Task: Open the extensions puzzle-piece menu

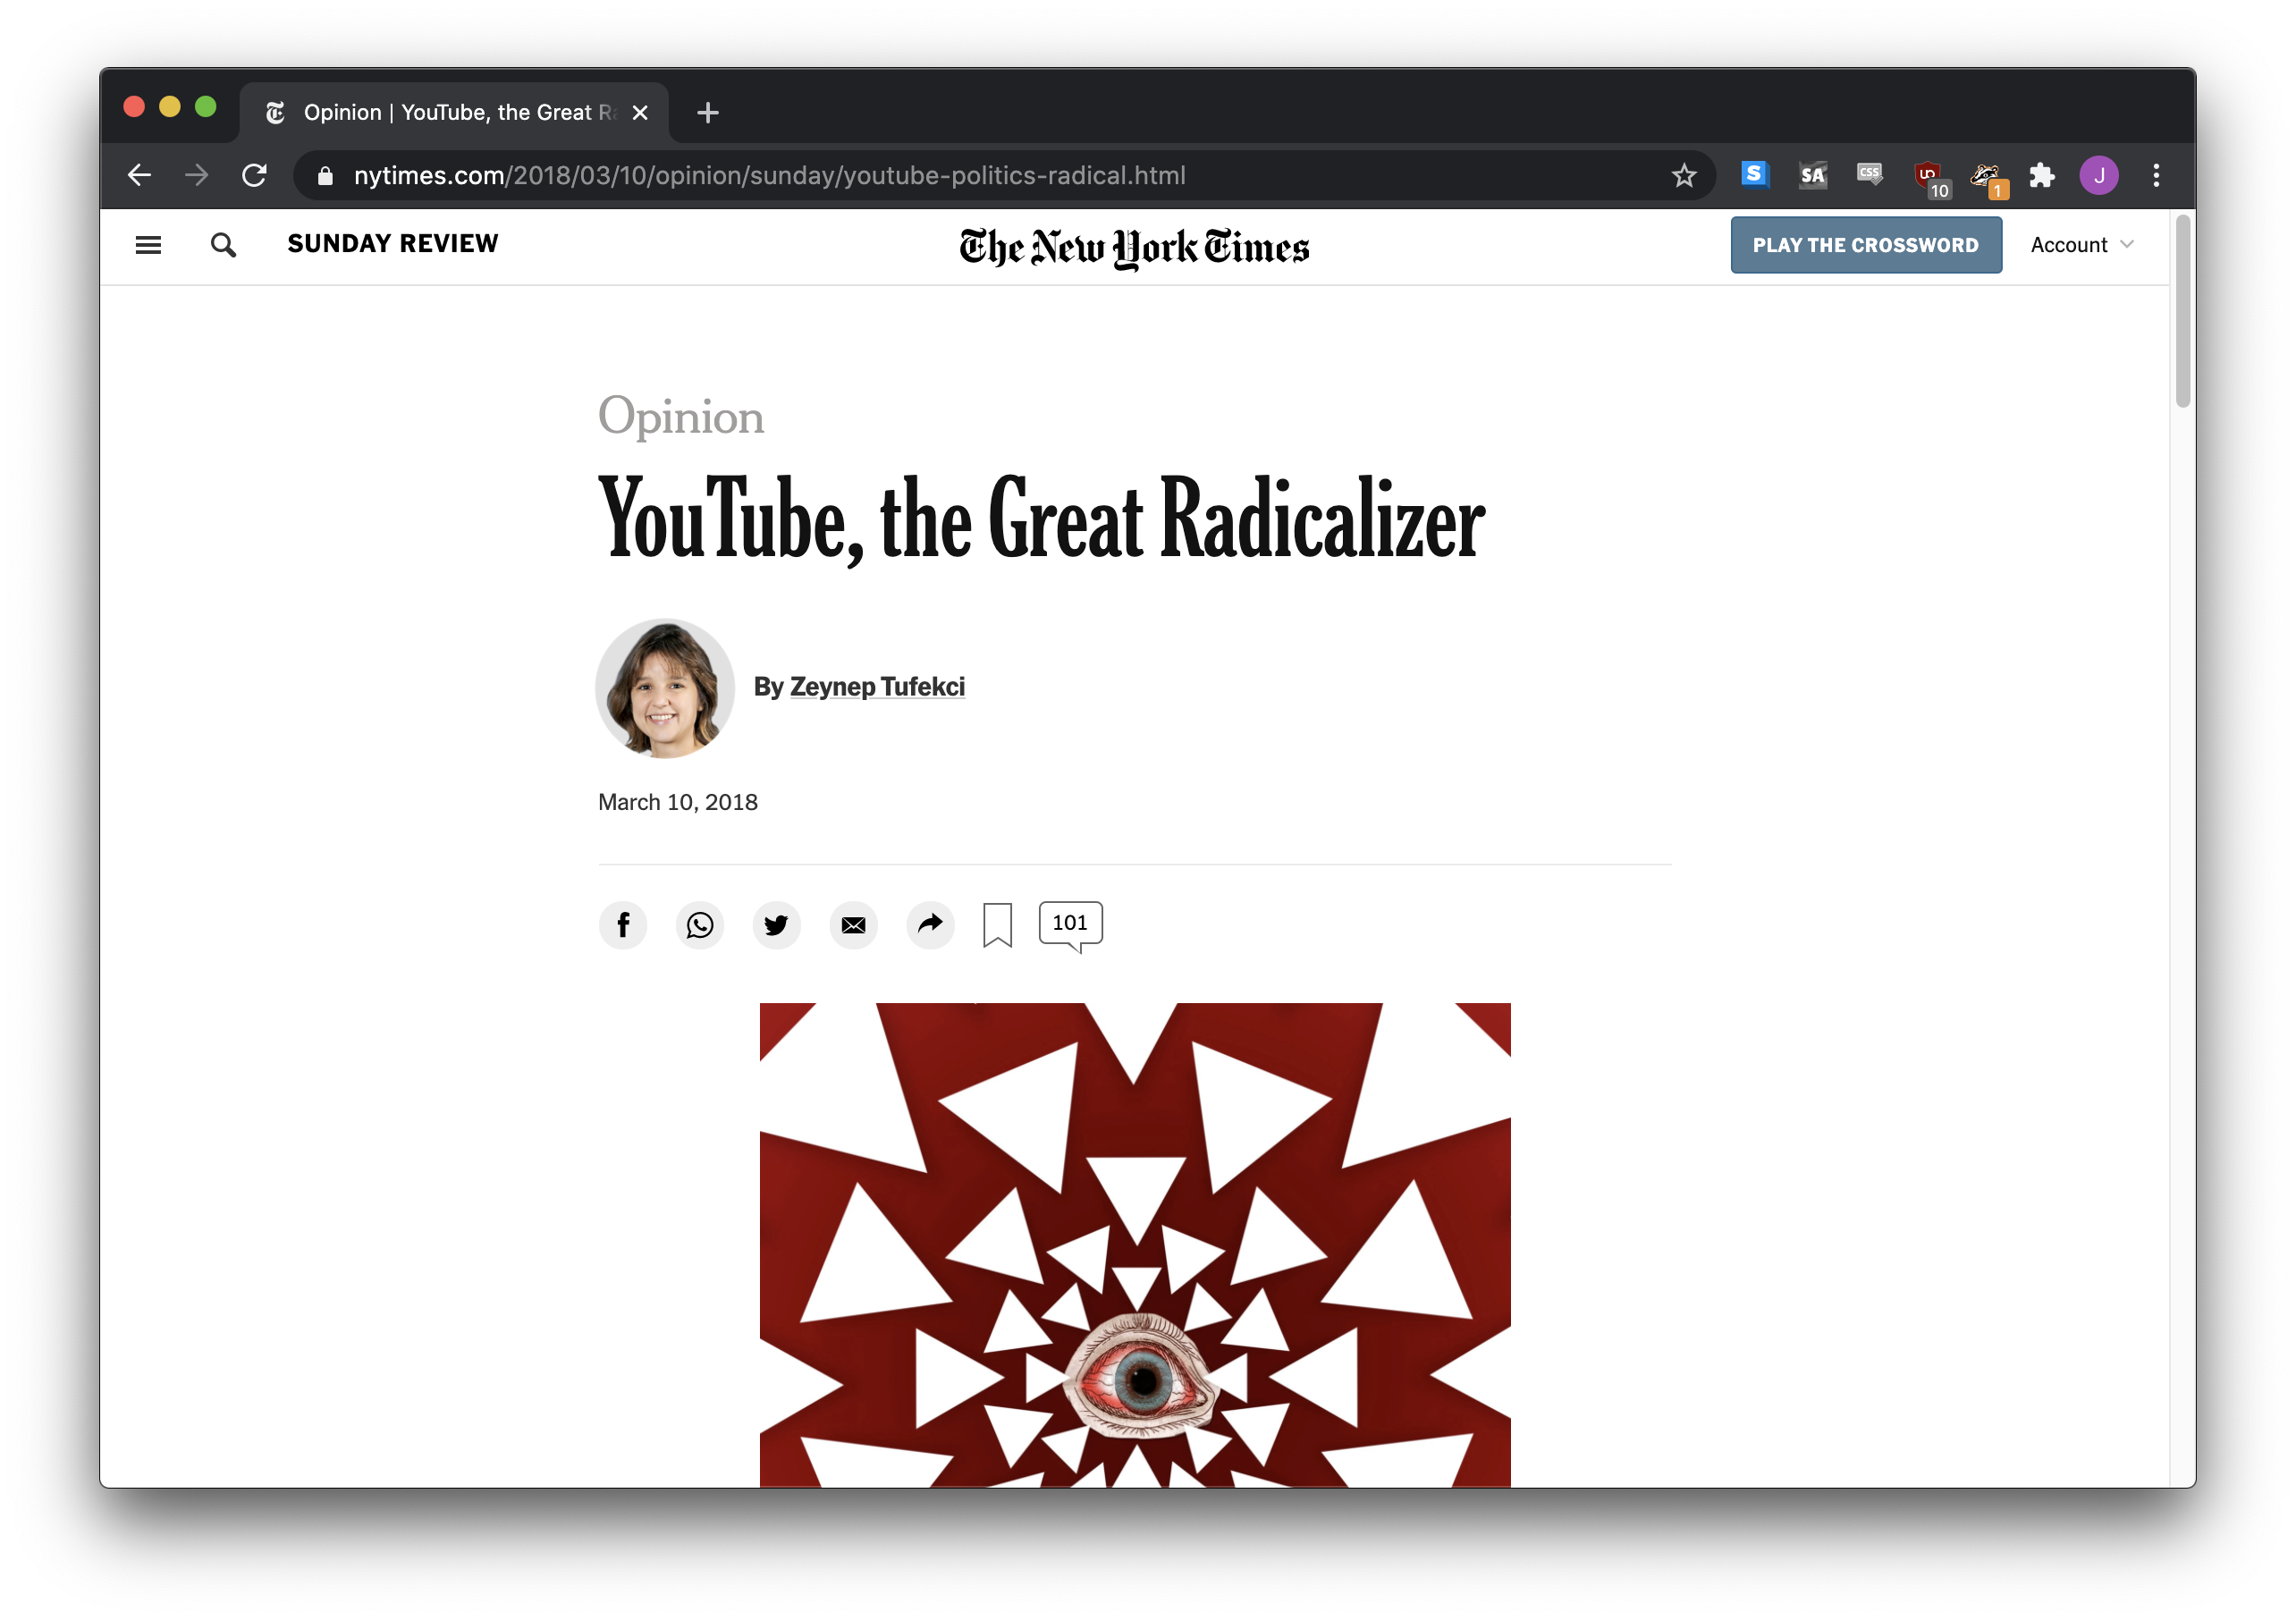Action: click(2042, 175)
